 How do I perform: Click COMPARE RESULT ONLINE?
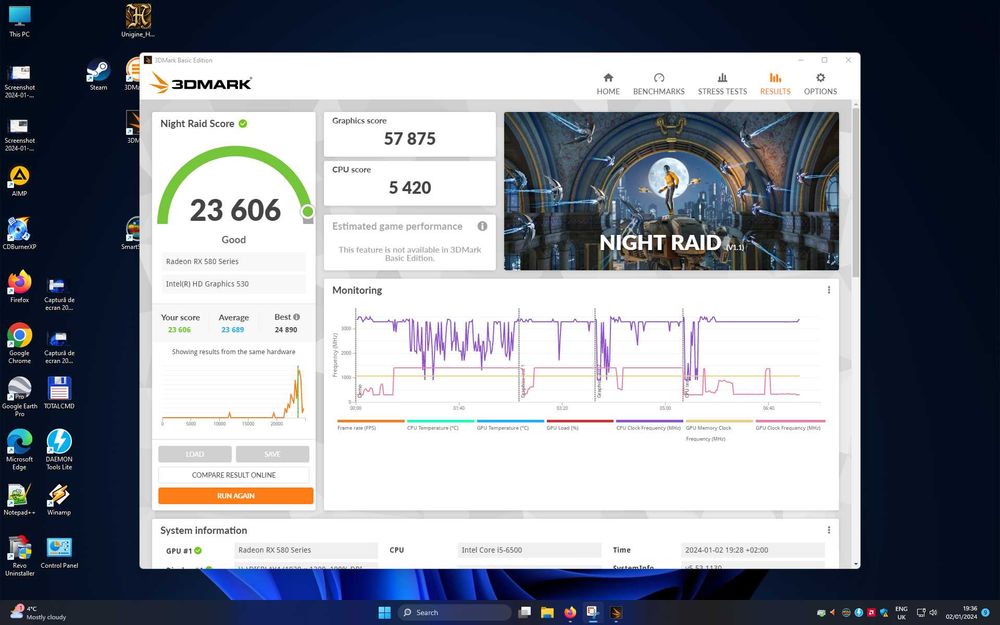[x=233, y=475]
